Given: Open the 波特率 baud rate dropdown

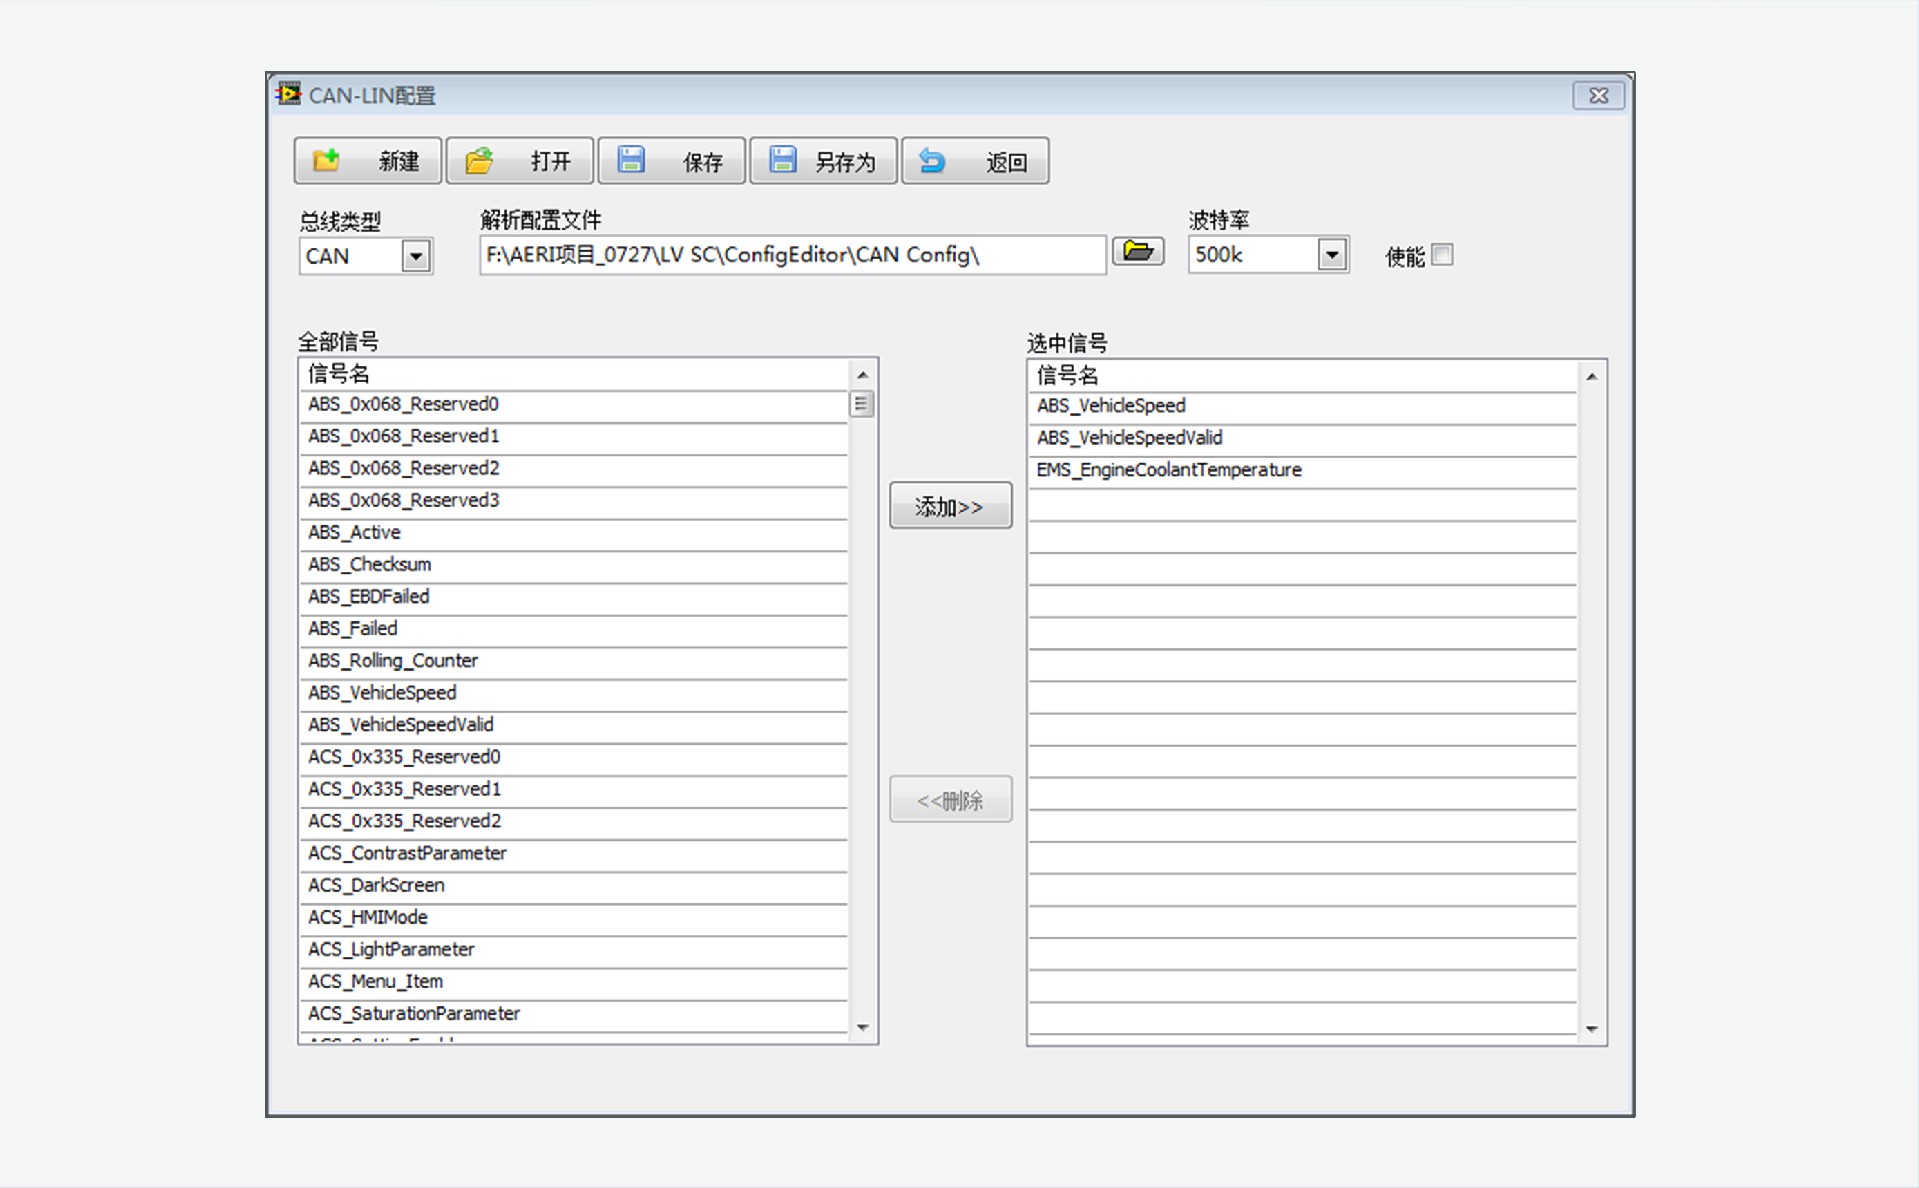Looking at the screenshot, I should click(x=1331, y=255).
